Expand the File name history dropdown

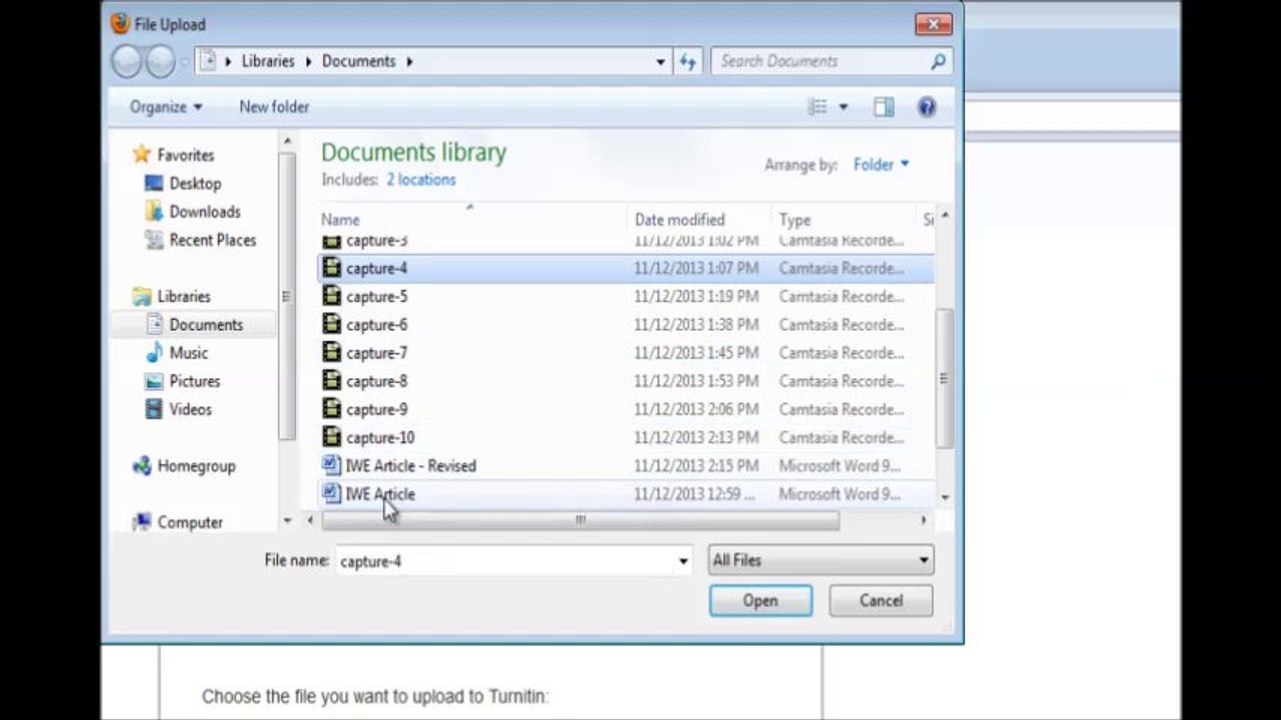coord(683,562)
